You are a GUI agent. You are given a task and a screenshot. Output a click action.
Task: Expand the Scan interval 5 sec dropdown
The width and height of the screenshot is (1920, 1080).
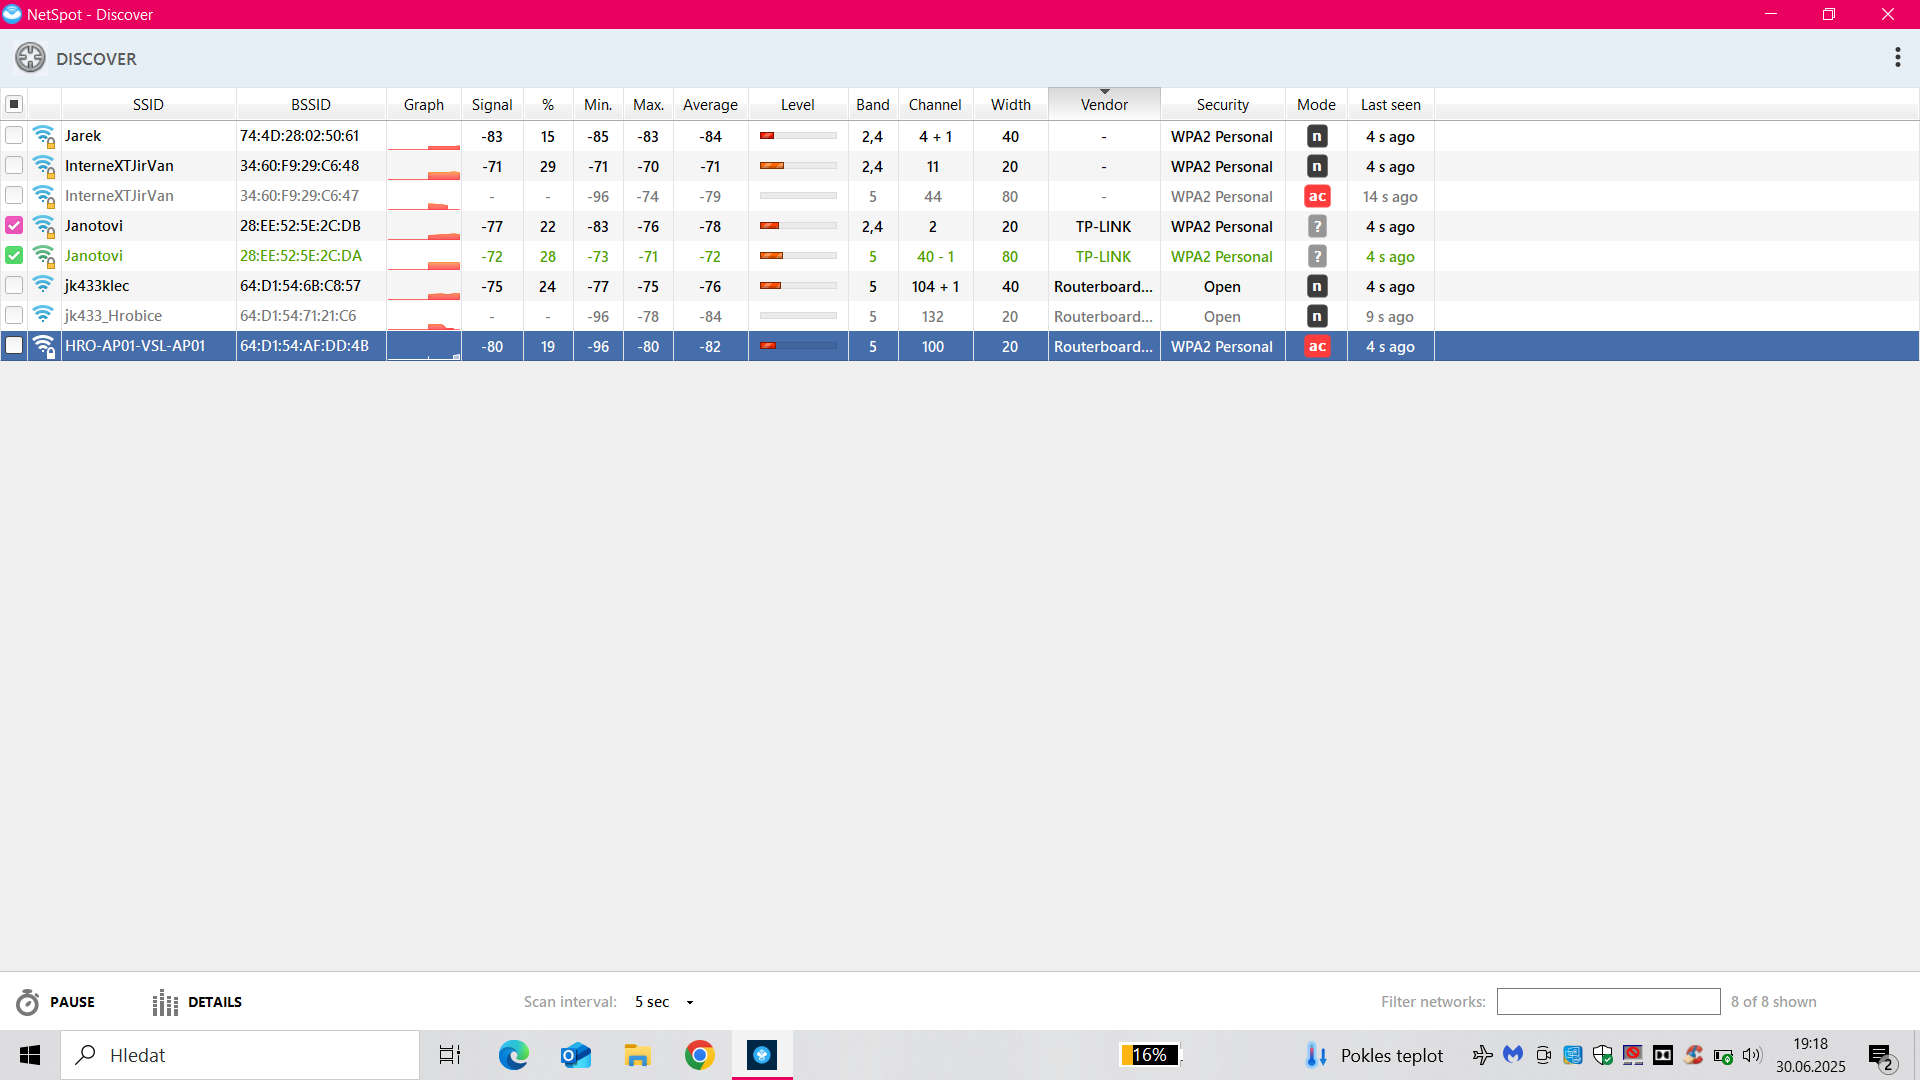click(x=690, y=1002)
